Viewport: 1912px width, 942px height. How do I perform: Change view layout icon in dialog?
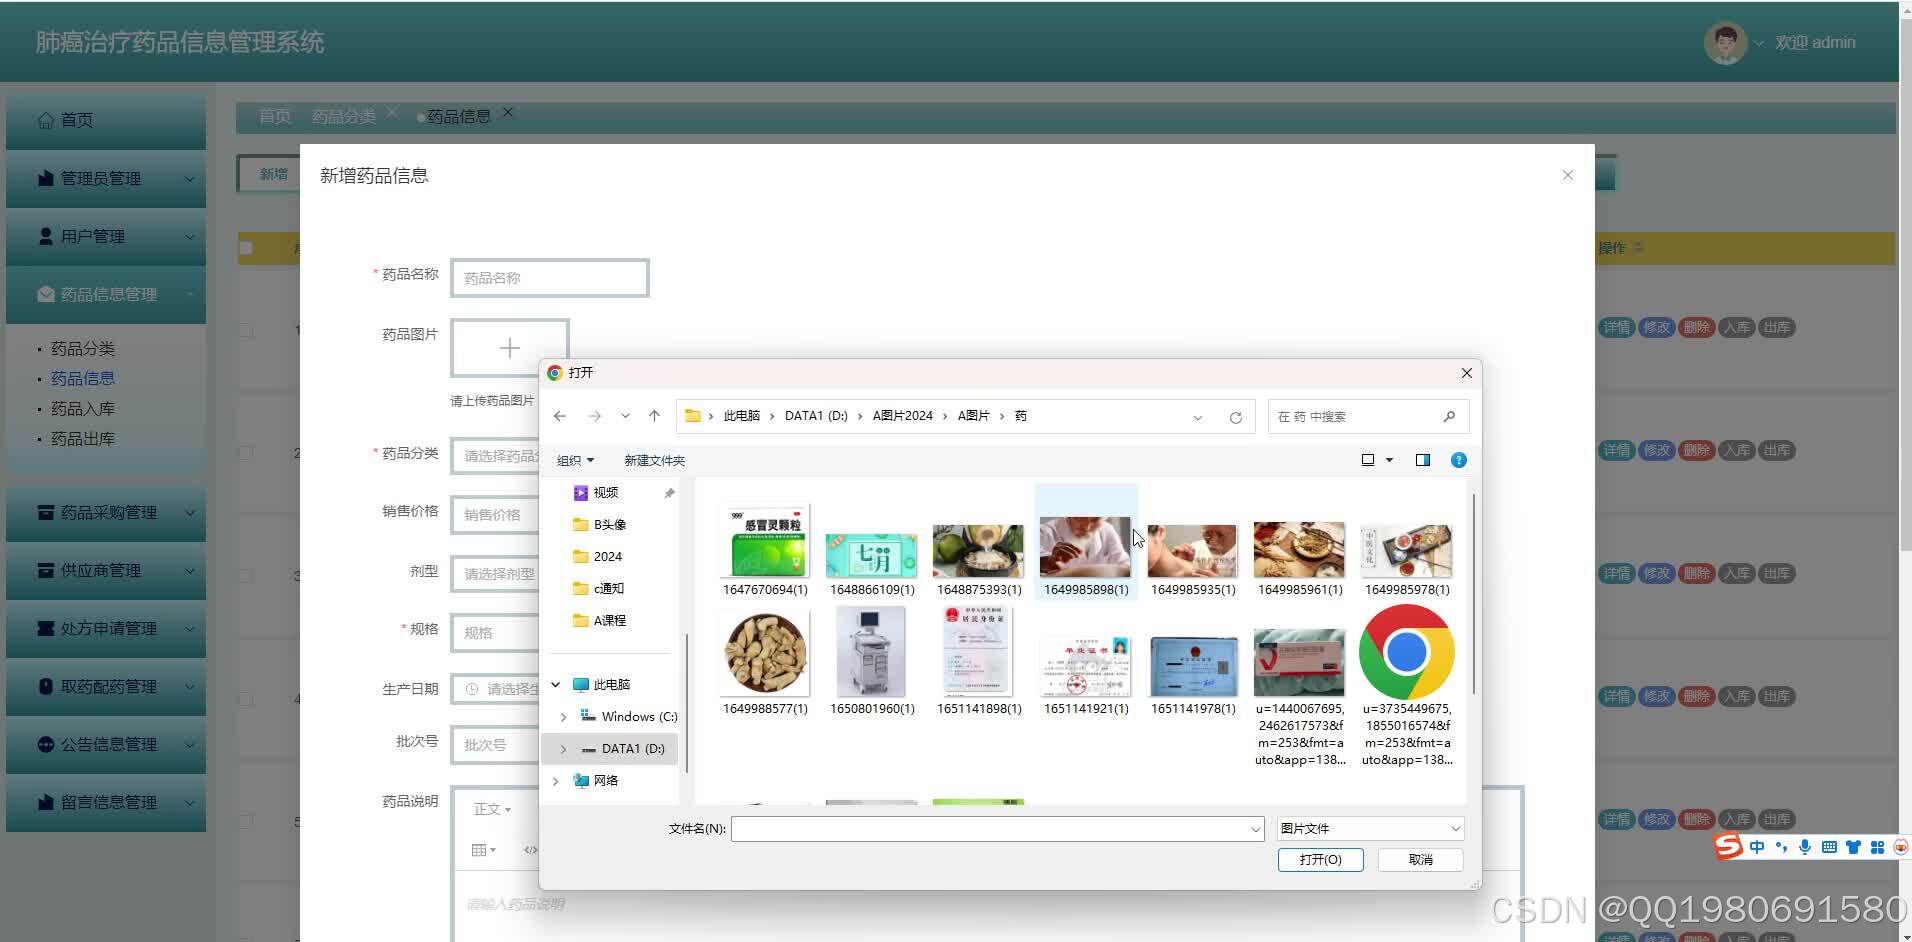click(1368, 460)
